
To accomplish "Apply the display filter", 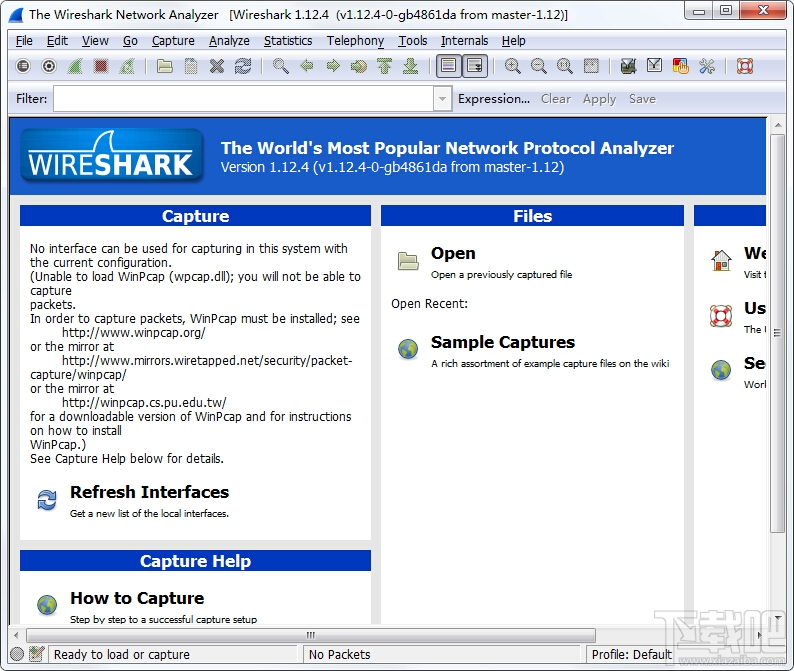I will coord(599,99).
